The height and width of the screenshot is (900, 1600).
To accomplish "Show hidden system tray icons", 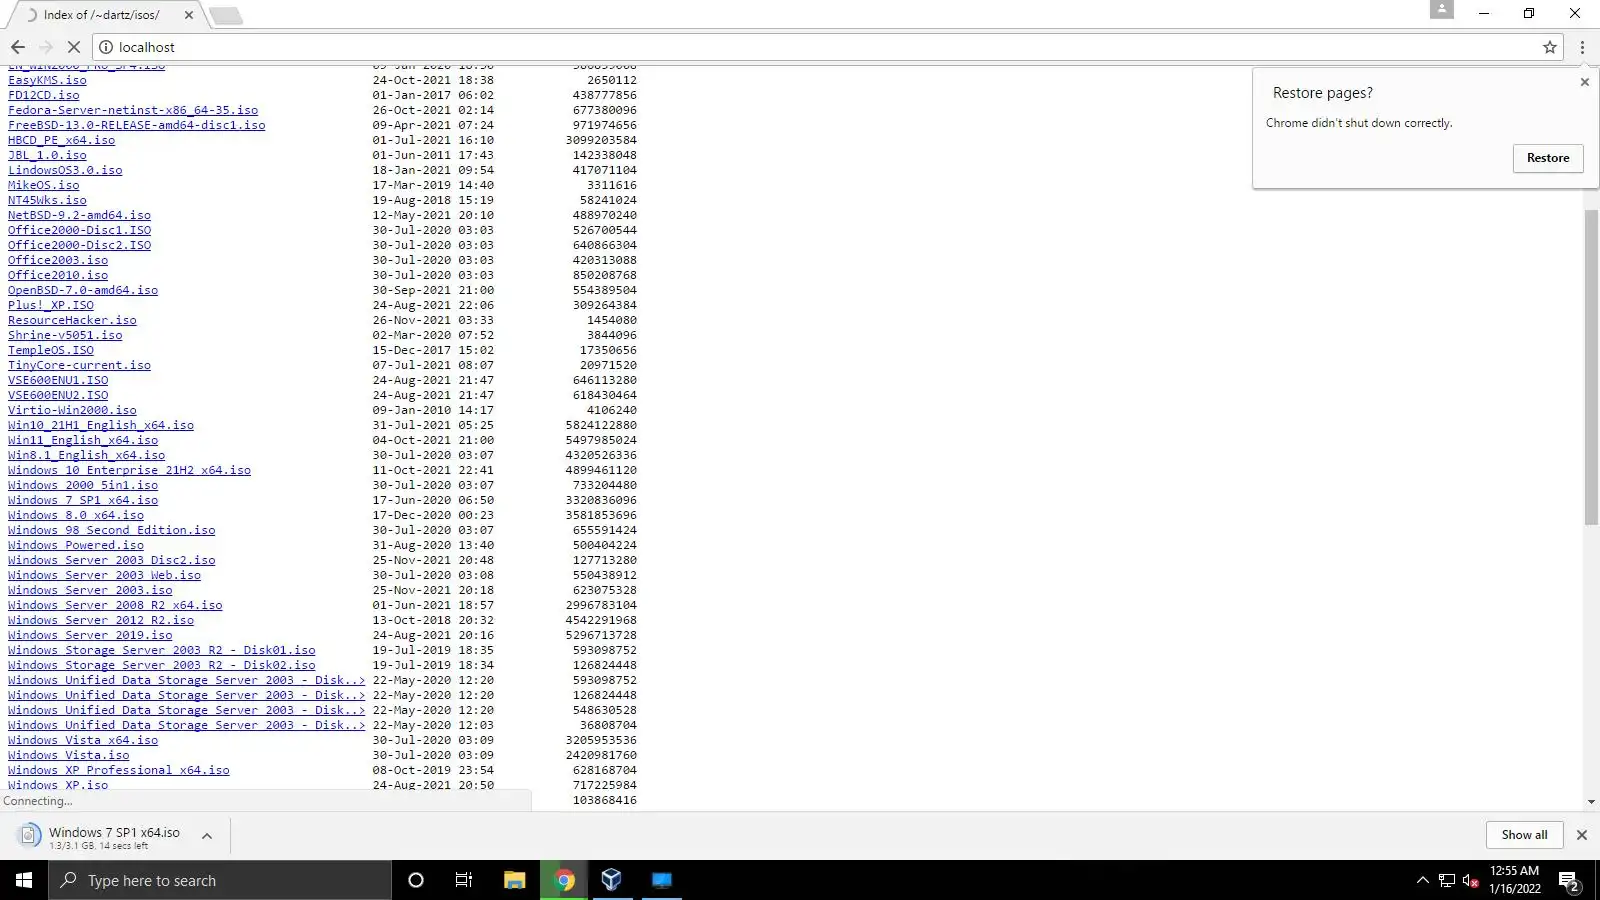I will click(1422, 880).
